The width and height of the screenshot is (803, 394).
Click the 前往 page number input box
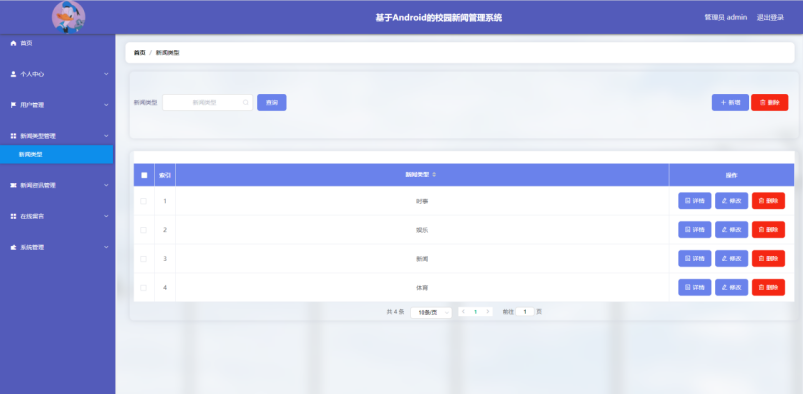525,312
